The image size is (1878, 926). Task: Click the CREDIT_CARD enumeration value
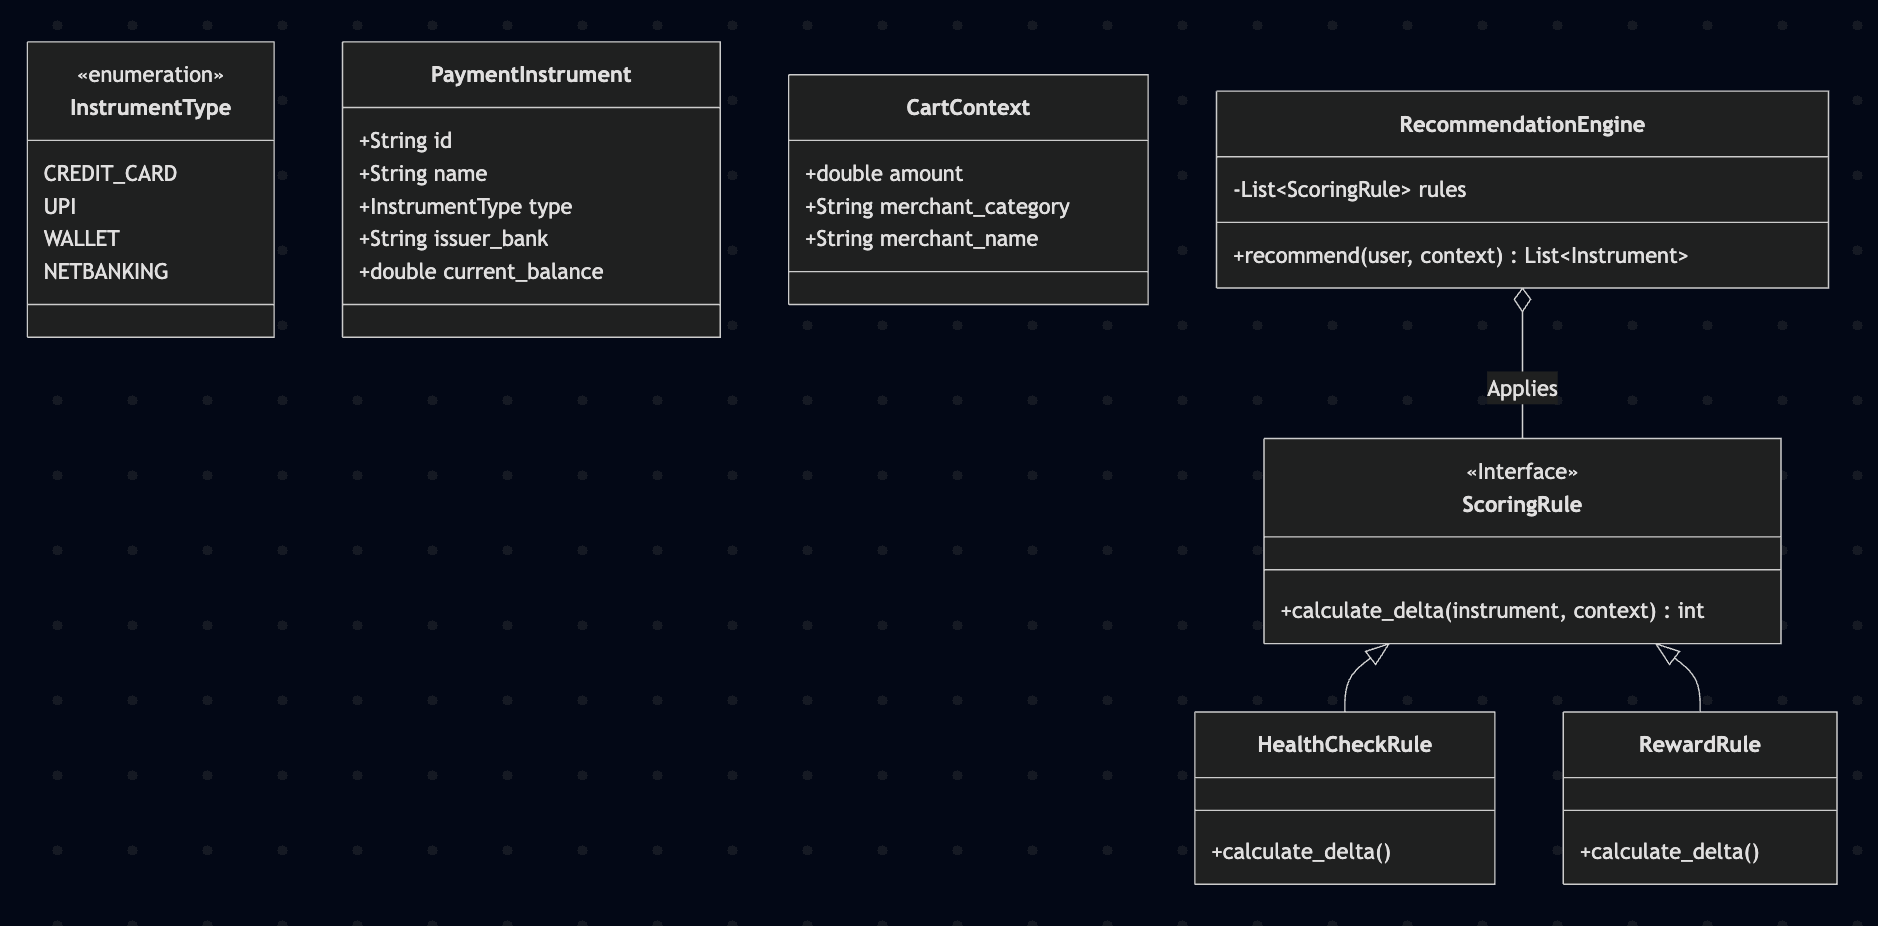(x=110, y=173)
